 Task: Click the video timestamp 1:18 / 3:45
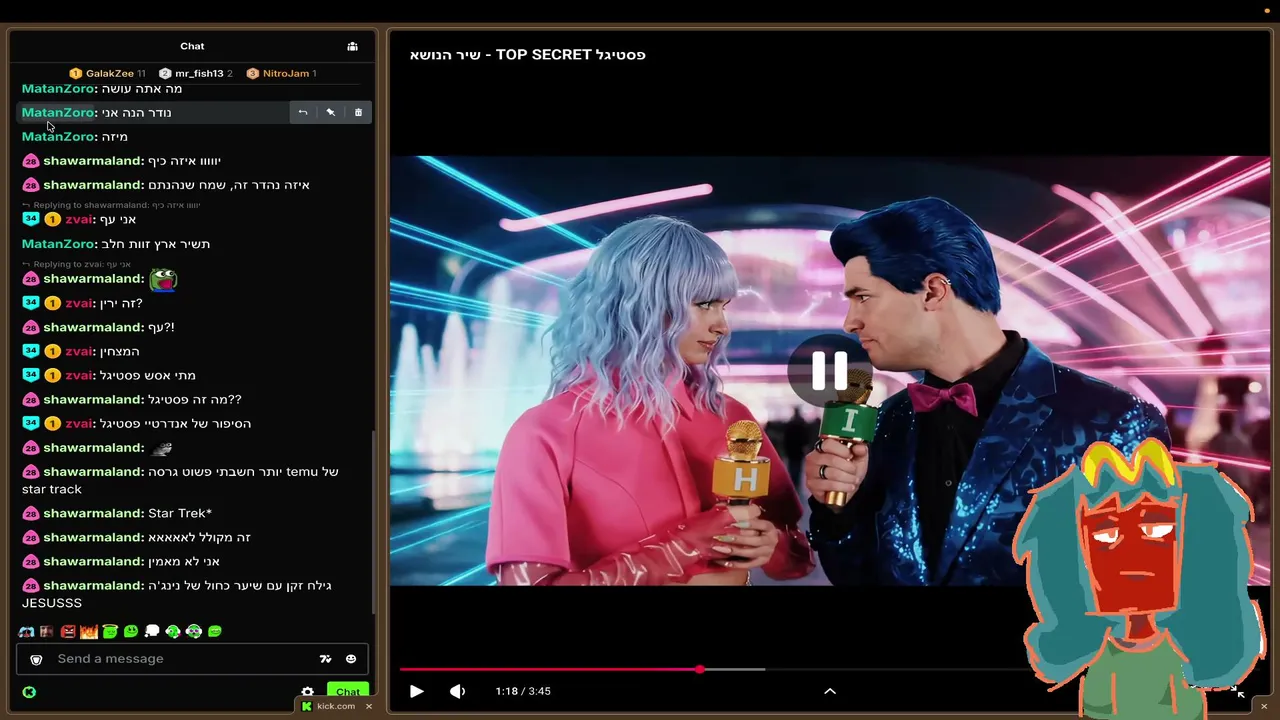[x=523, y=691]
